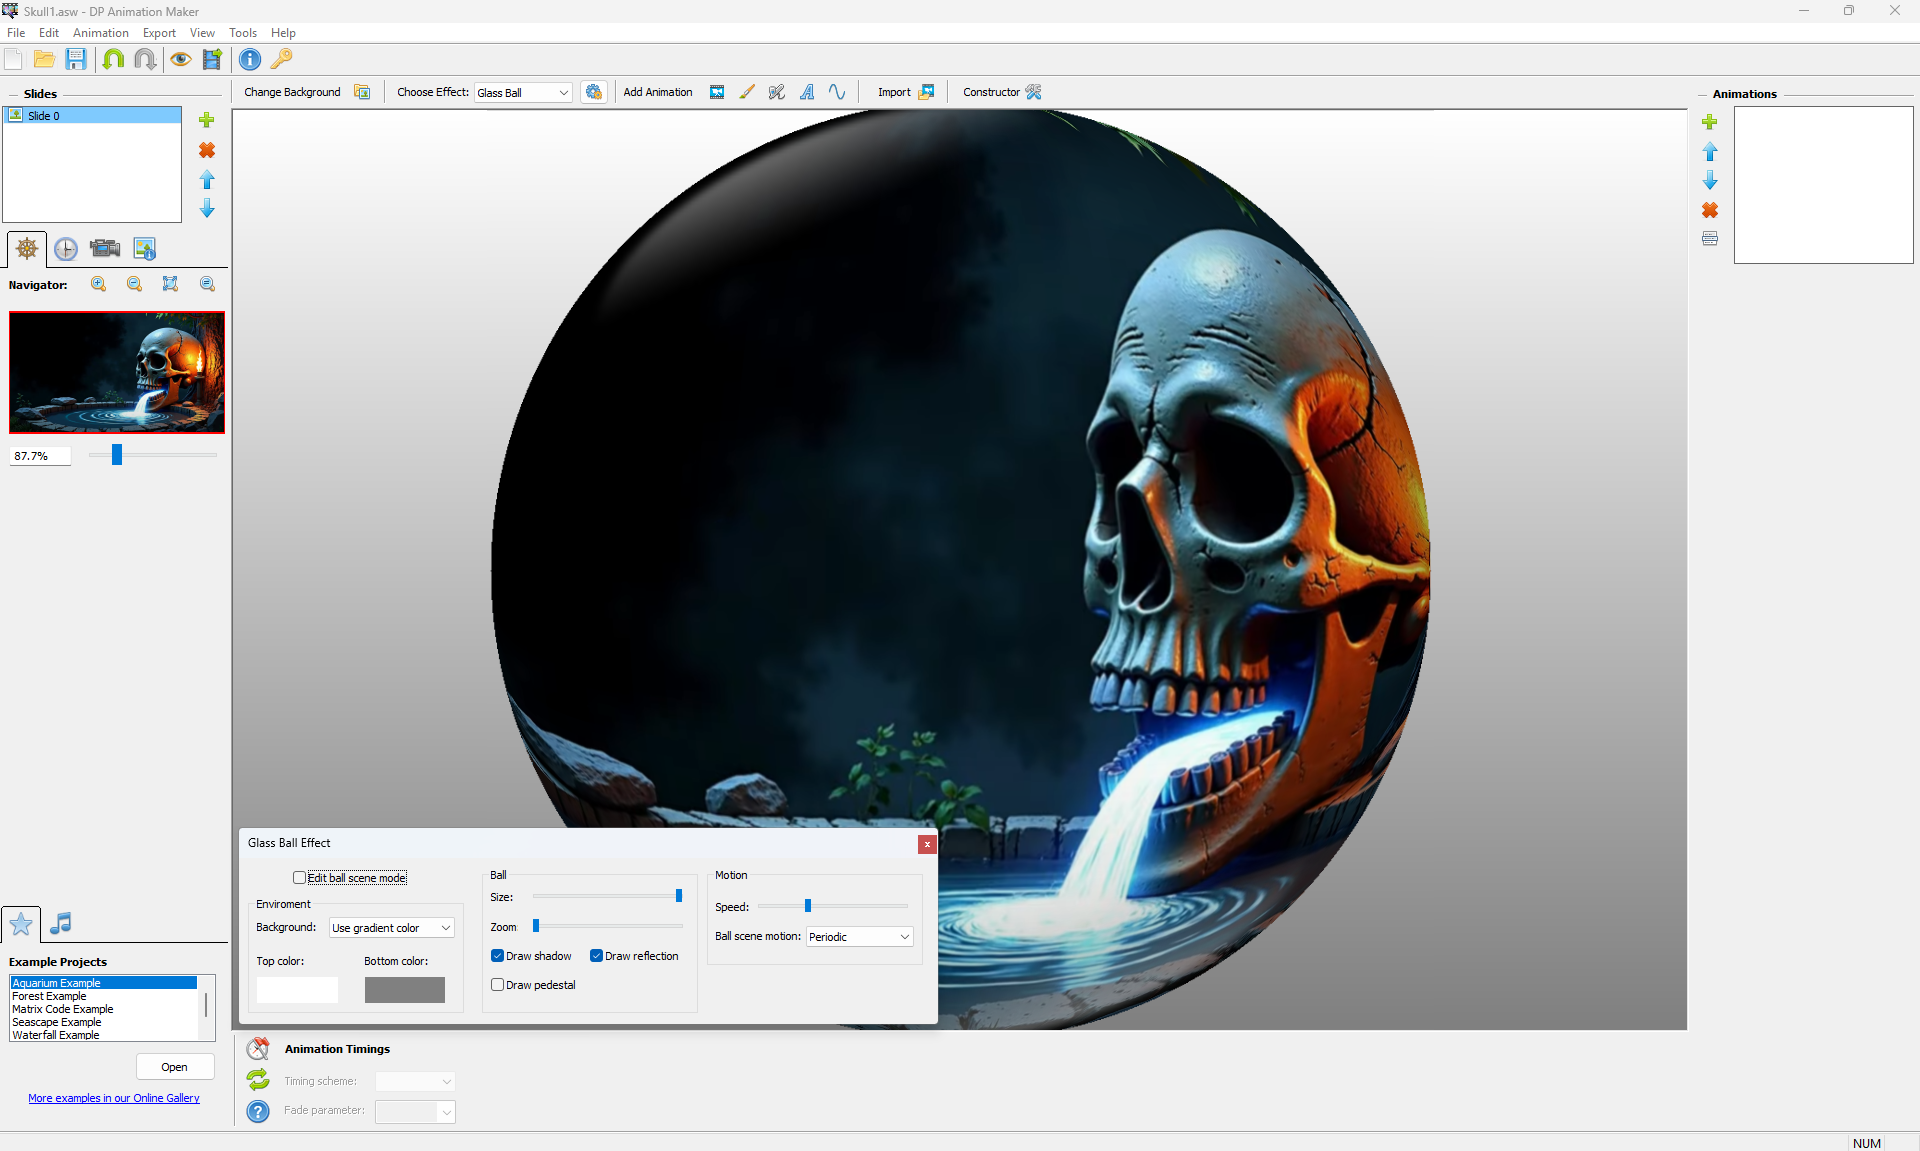Click the Open button for example projects
The image size is (1920, 1151).
point(175,1067)
